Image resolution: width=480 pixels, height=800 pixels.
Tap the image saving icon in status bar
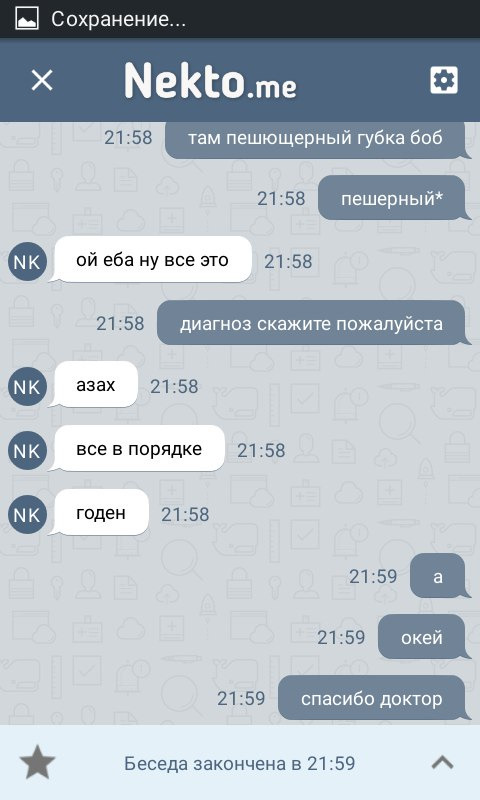pos(27,19)
